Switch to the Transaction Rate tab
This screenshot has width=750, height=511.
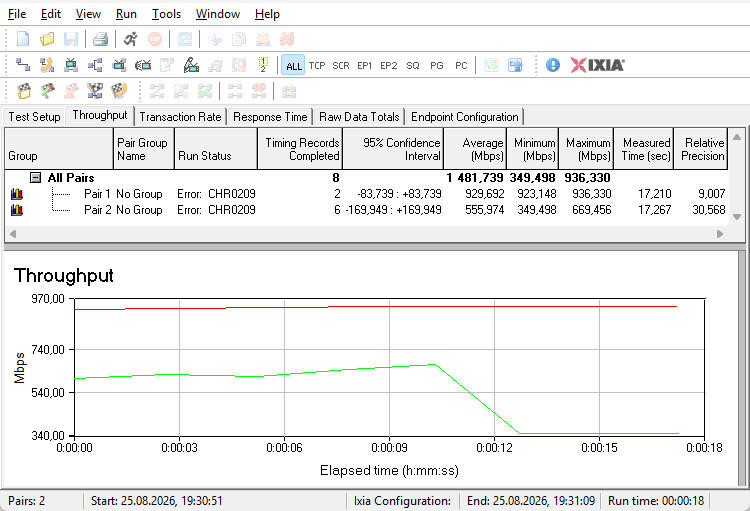(180, 117)
